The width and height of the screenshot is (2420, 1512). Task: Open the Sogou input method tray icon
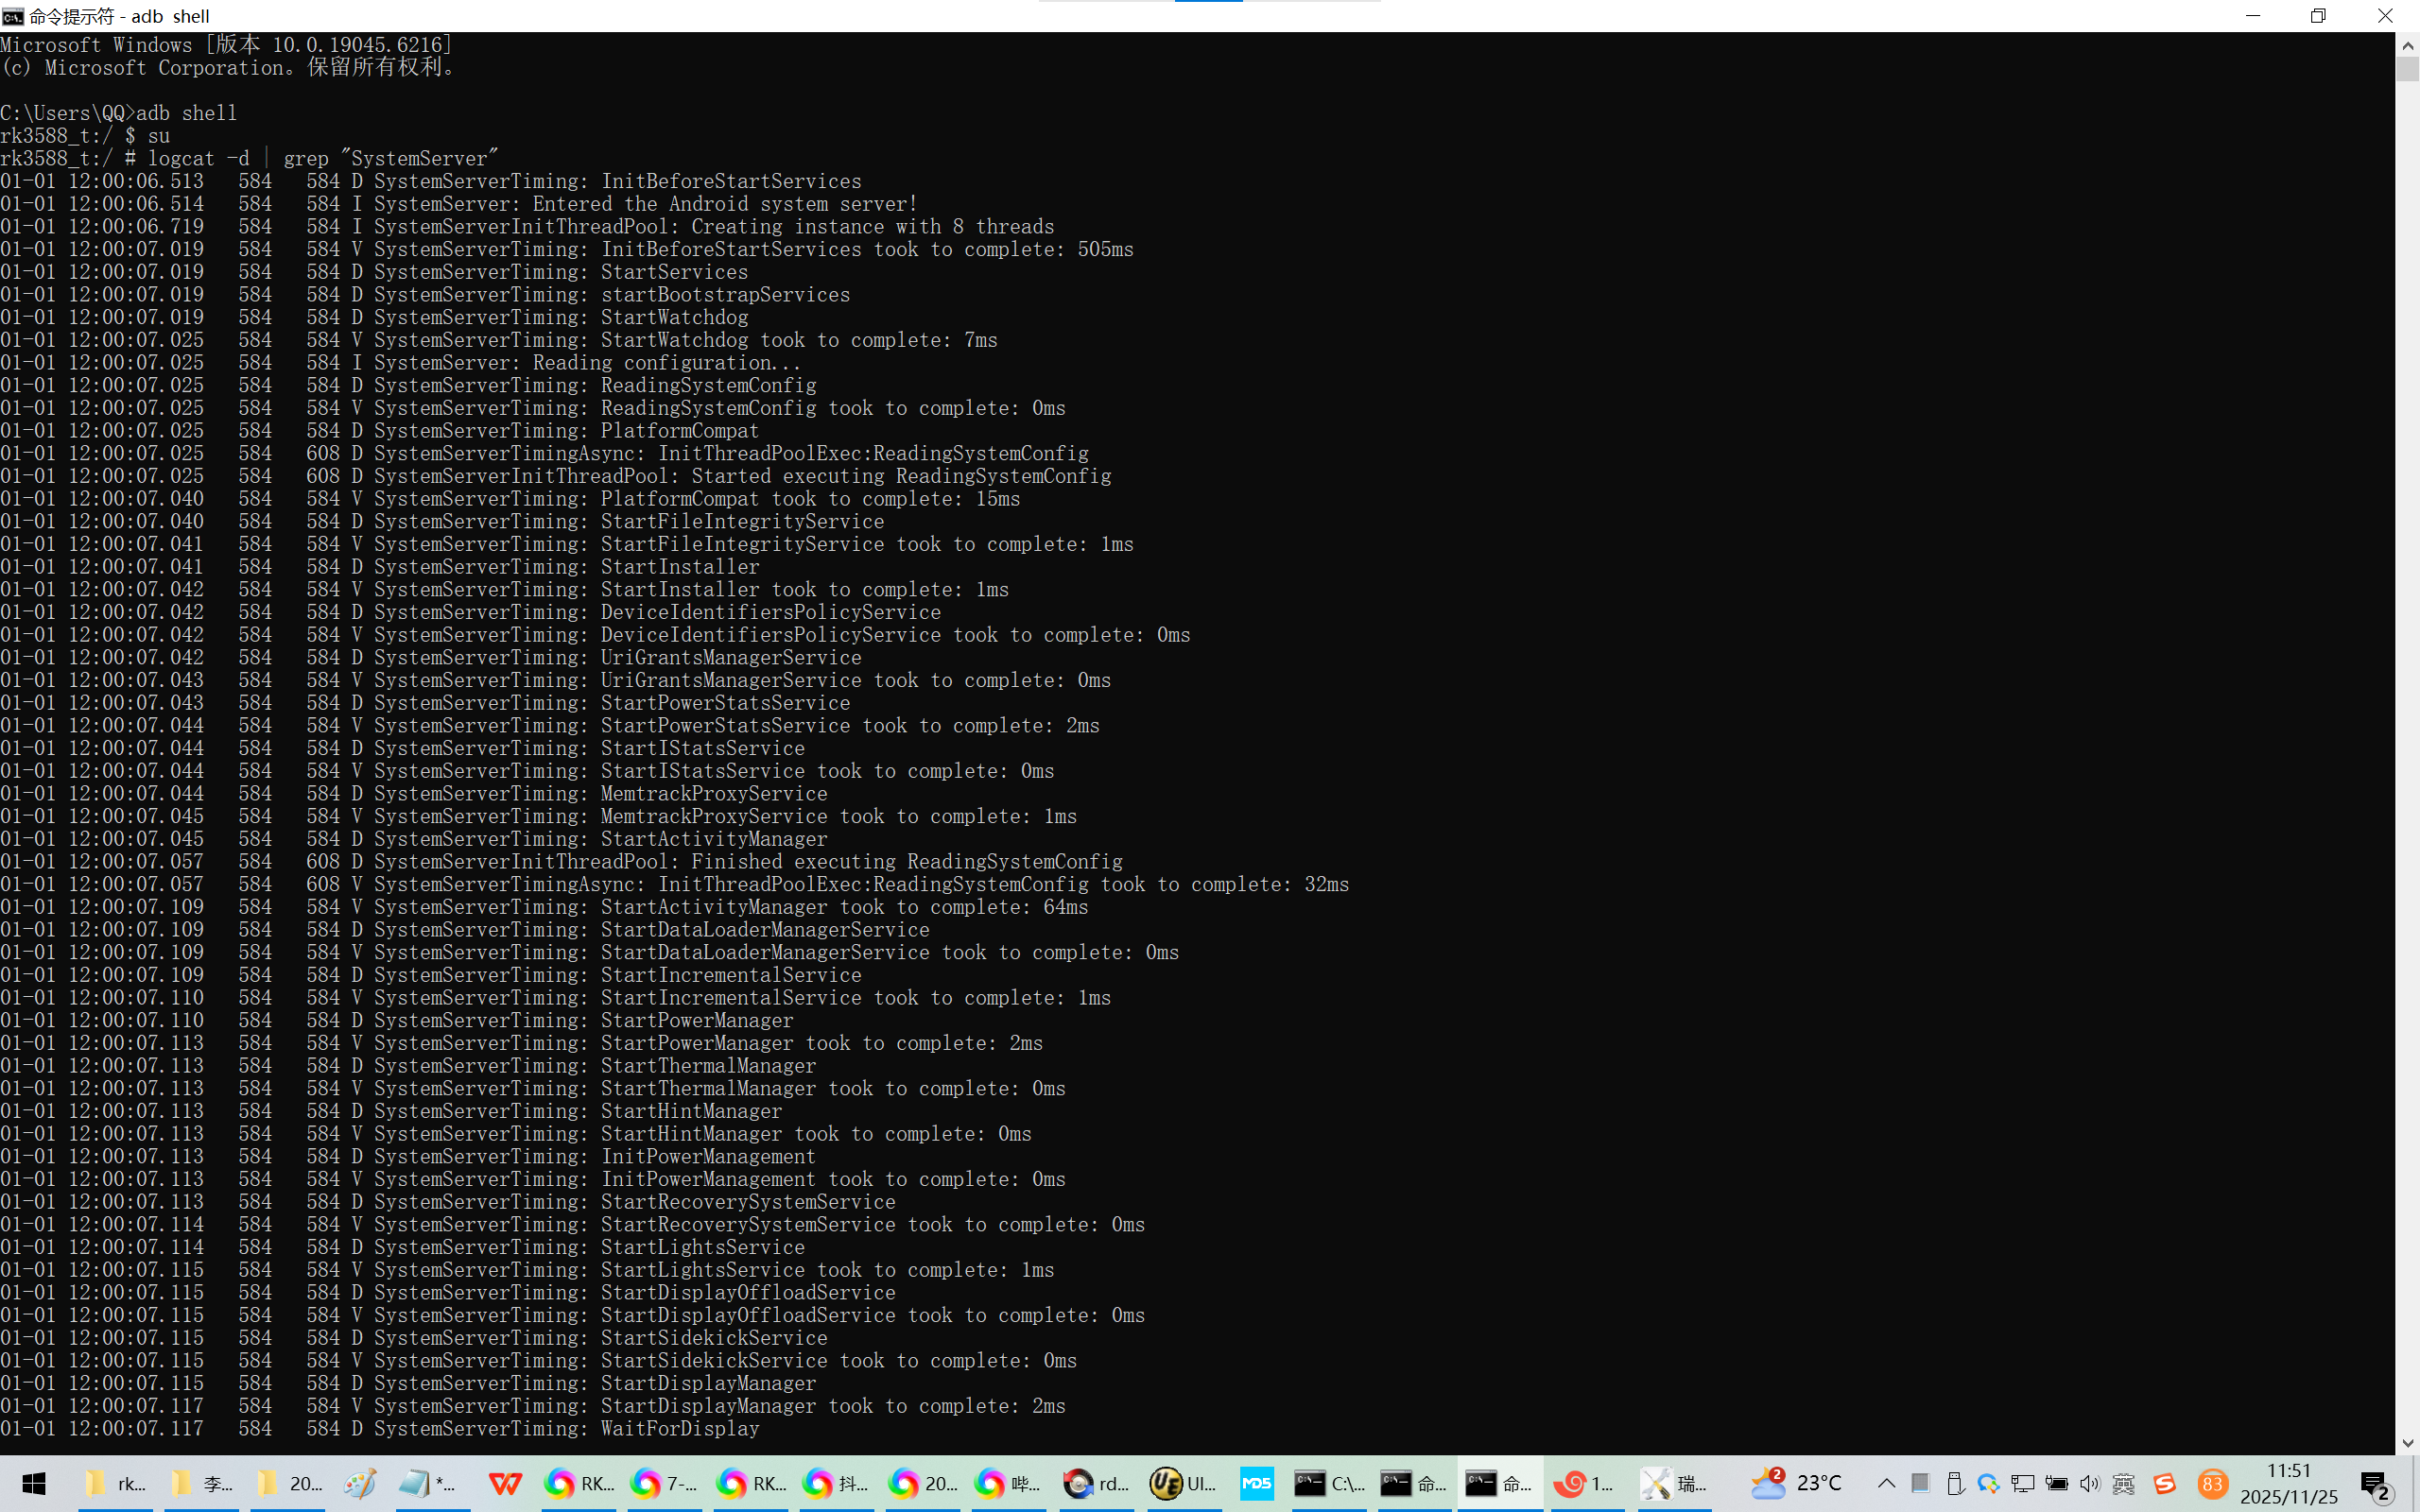click(x=2165, y=1483)
